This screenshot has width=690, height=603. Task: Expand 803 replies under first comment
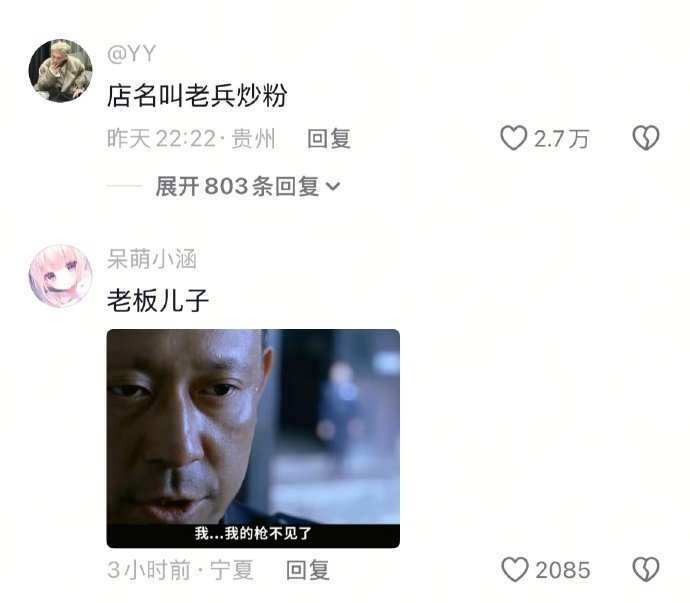coord(248,186)
